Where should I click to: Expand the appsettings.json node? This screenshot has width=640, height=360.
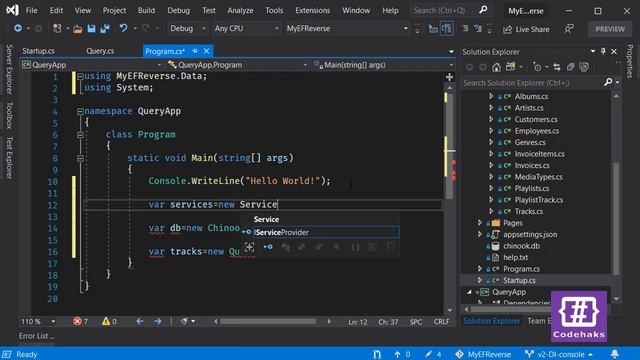(x=480, y=234)
